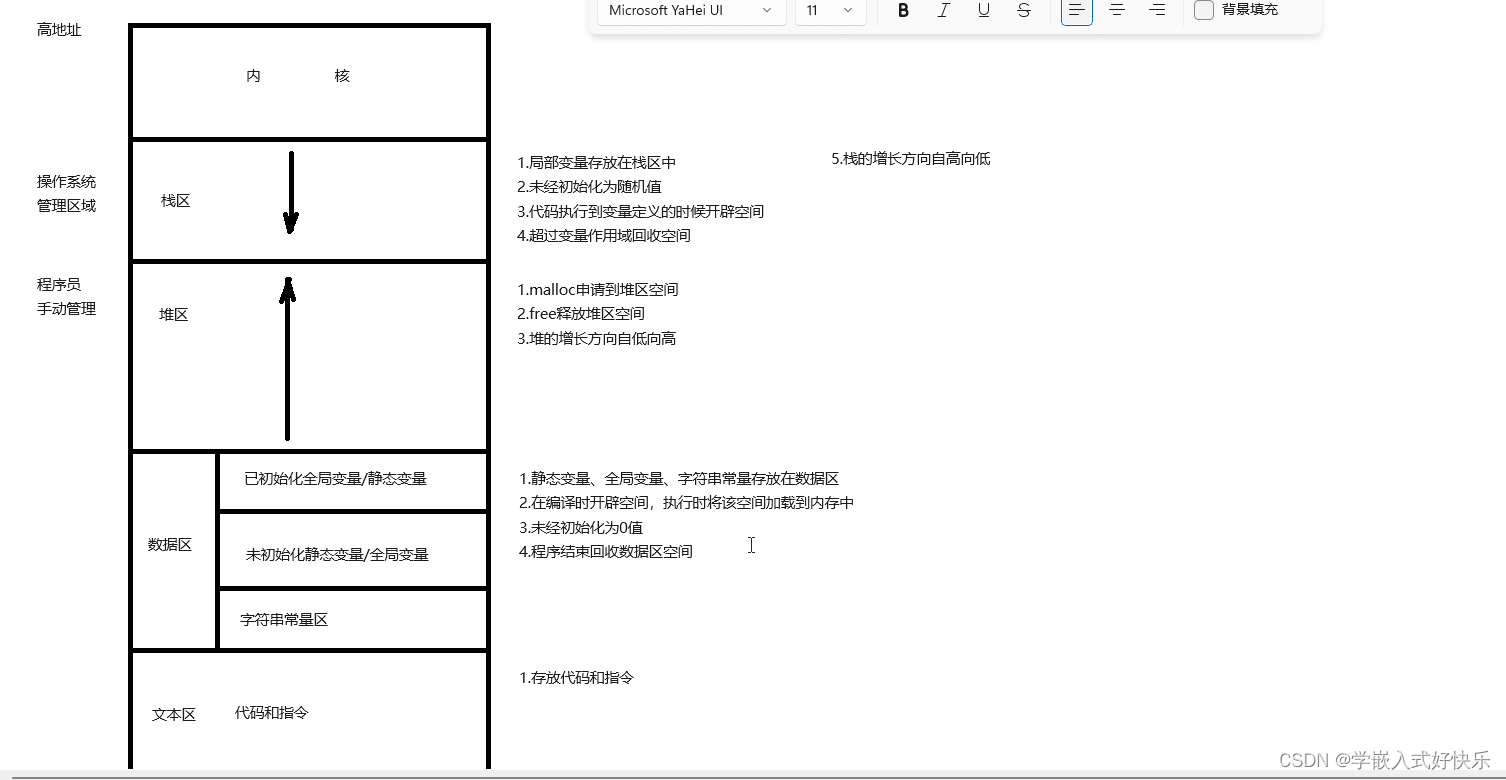Click 1.存放代码和指令 line

pos(577,678)
